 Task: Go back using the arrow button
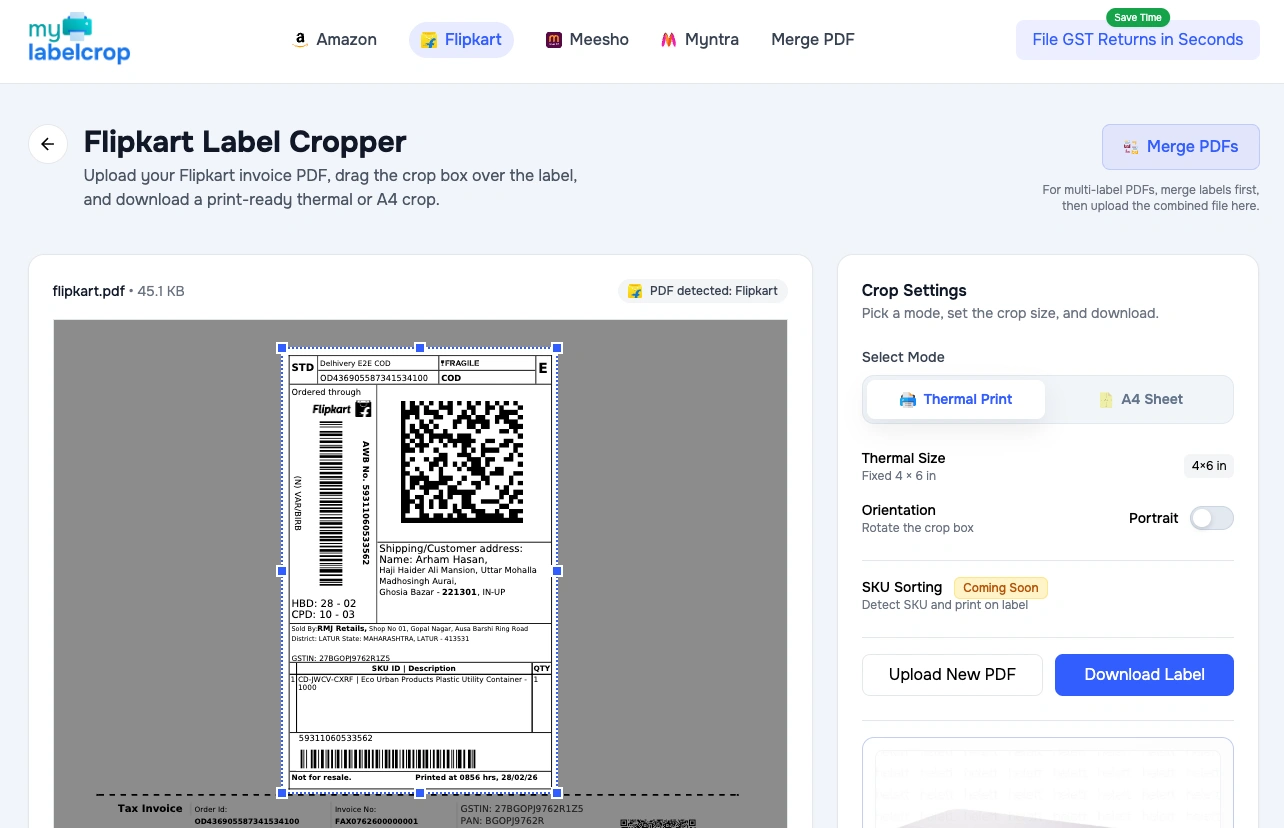click(47, 144)
